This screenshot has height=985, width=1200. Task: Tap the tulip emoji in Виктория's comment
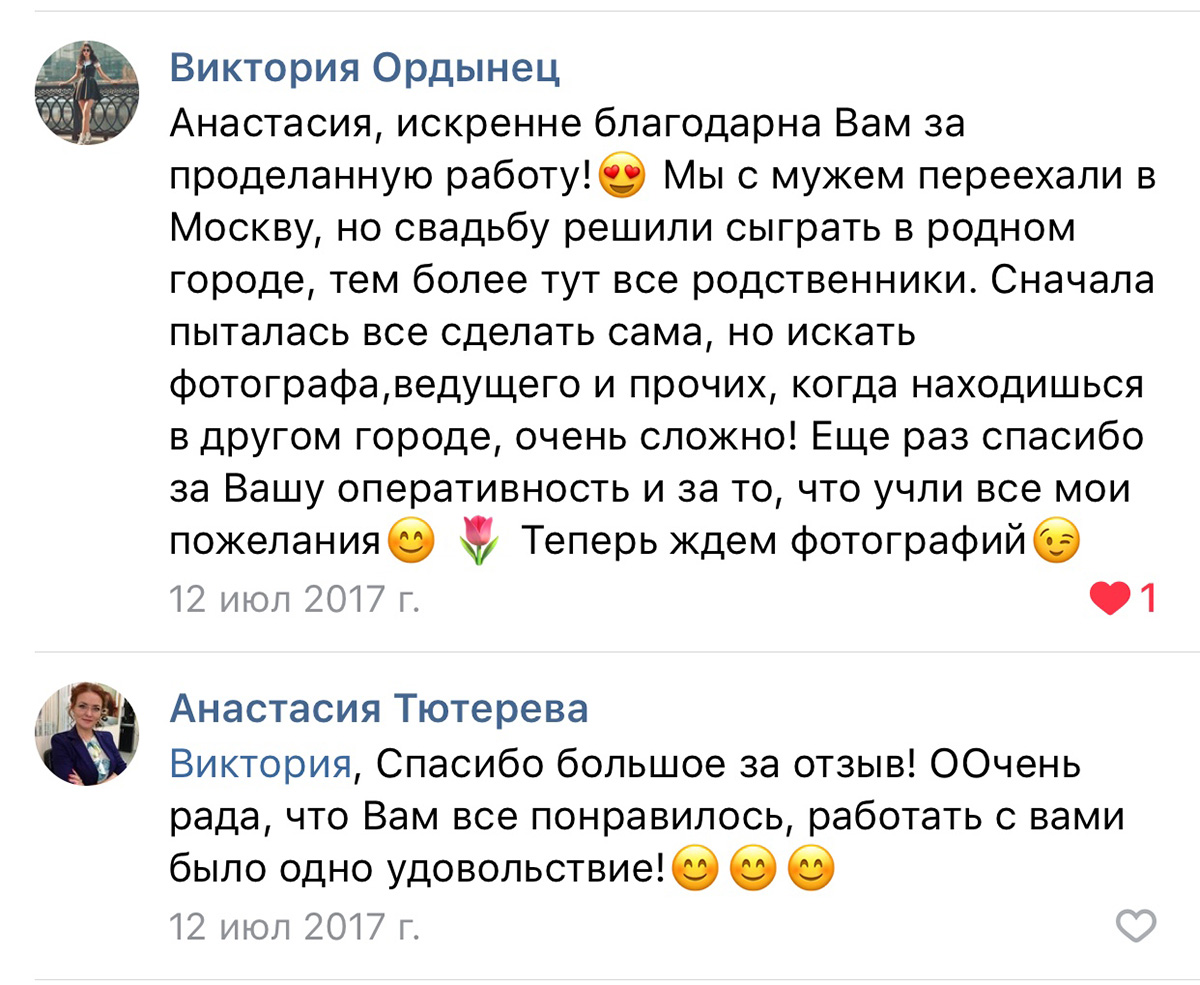pyautogui.click(x=480, y=543)
